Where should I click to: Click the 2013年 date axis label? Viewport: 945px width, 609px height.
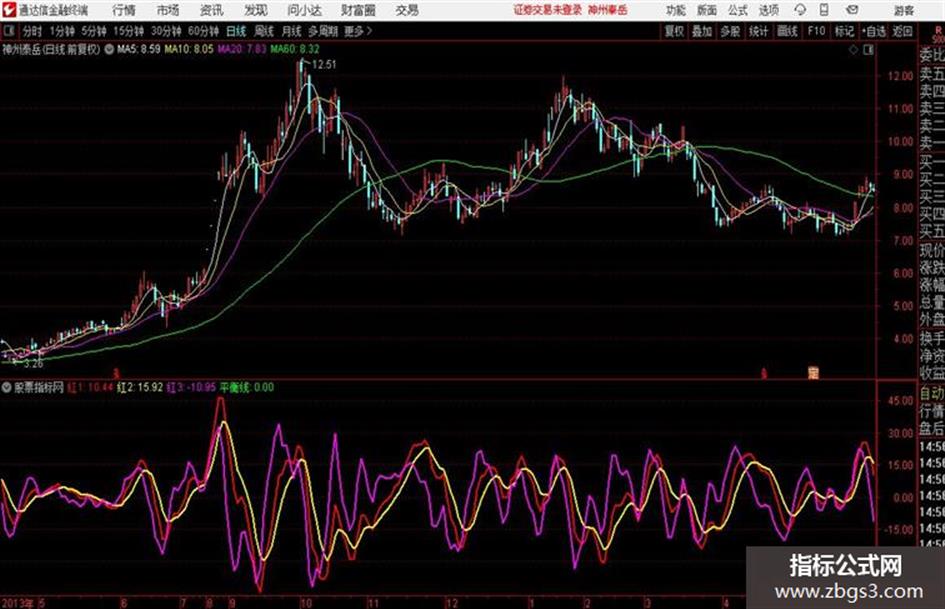click(17, 602)
